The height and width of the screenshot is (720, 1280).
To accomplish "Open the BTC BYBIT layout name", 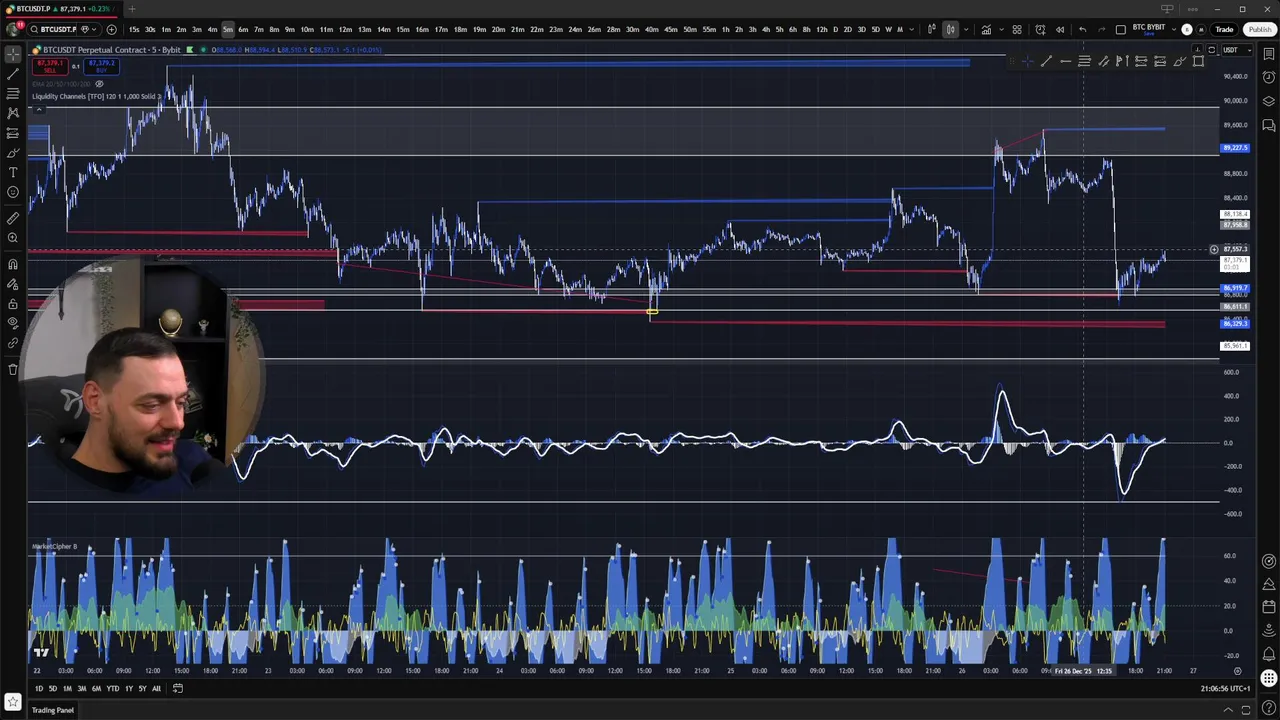I will [x=1148, y=29].
